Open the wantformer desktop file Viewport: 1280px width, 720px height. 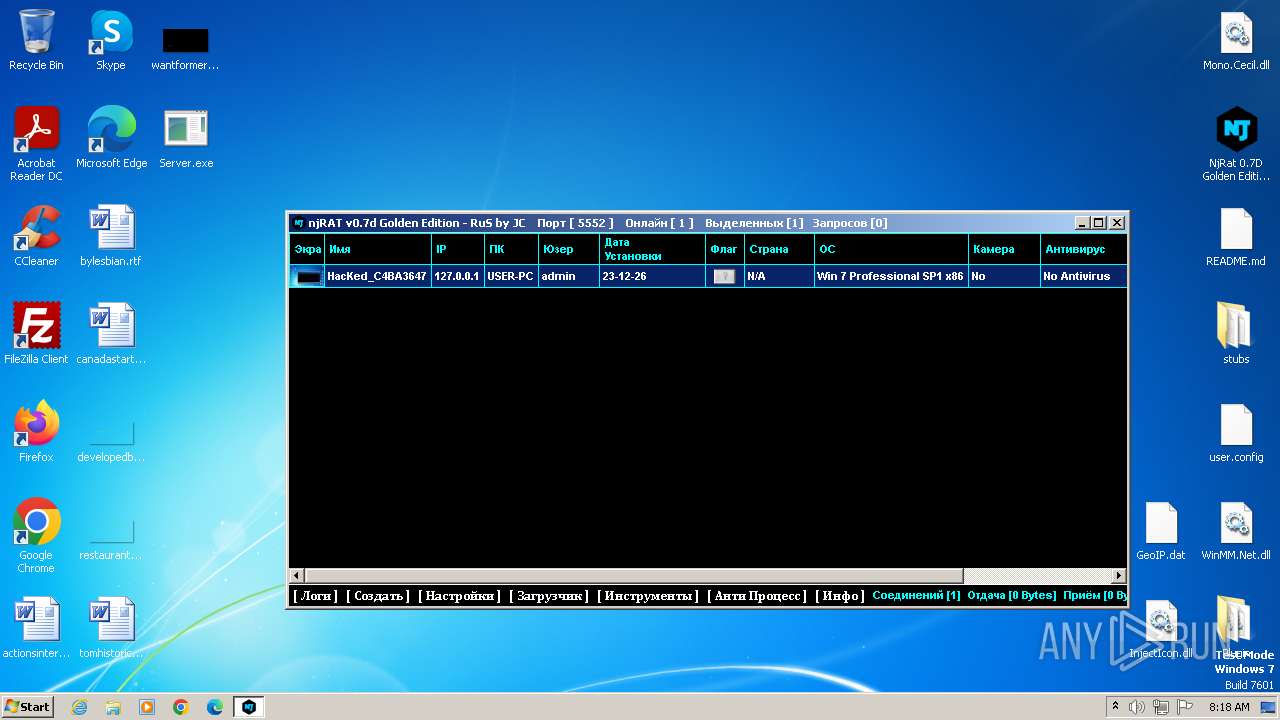pyautogui.click(x=185, y=48)
